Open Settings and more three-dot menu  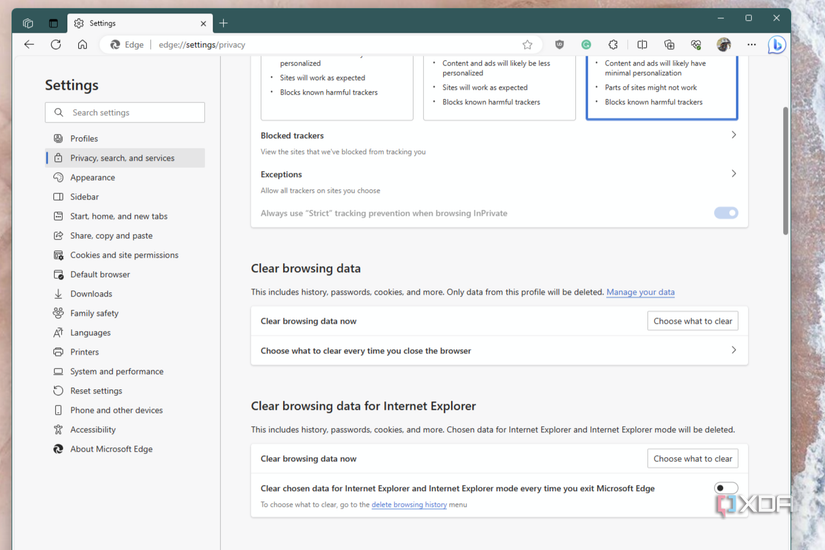[x=751, y=45]
